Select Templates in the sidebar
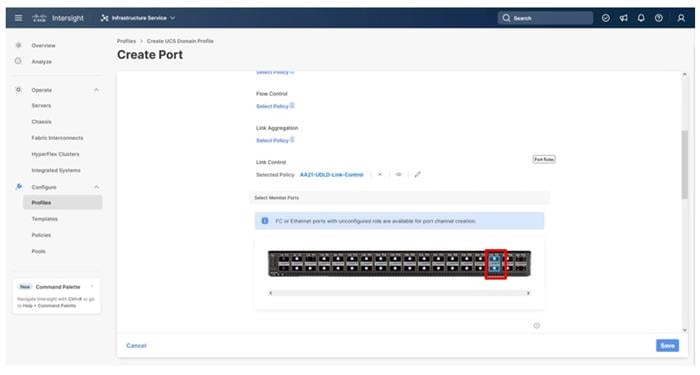 [x=45, y=219]
